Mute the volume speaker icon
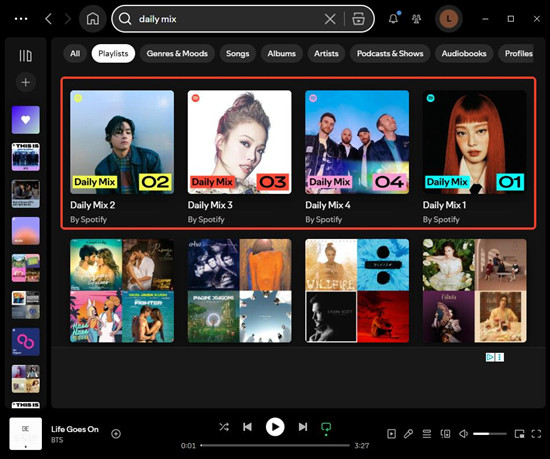This screenshot has height=459, width=550. click(463, 434)
